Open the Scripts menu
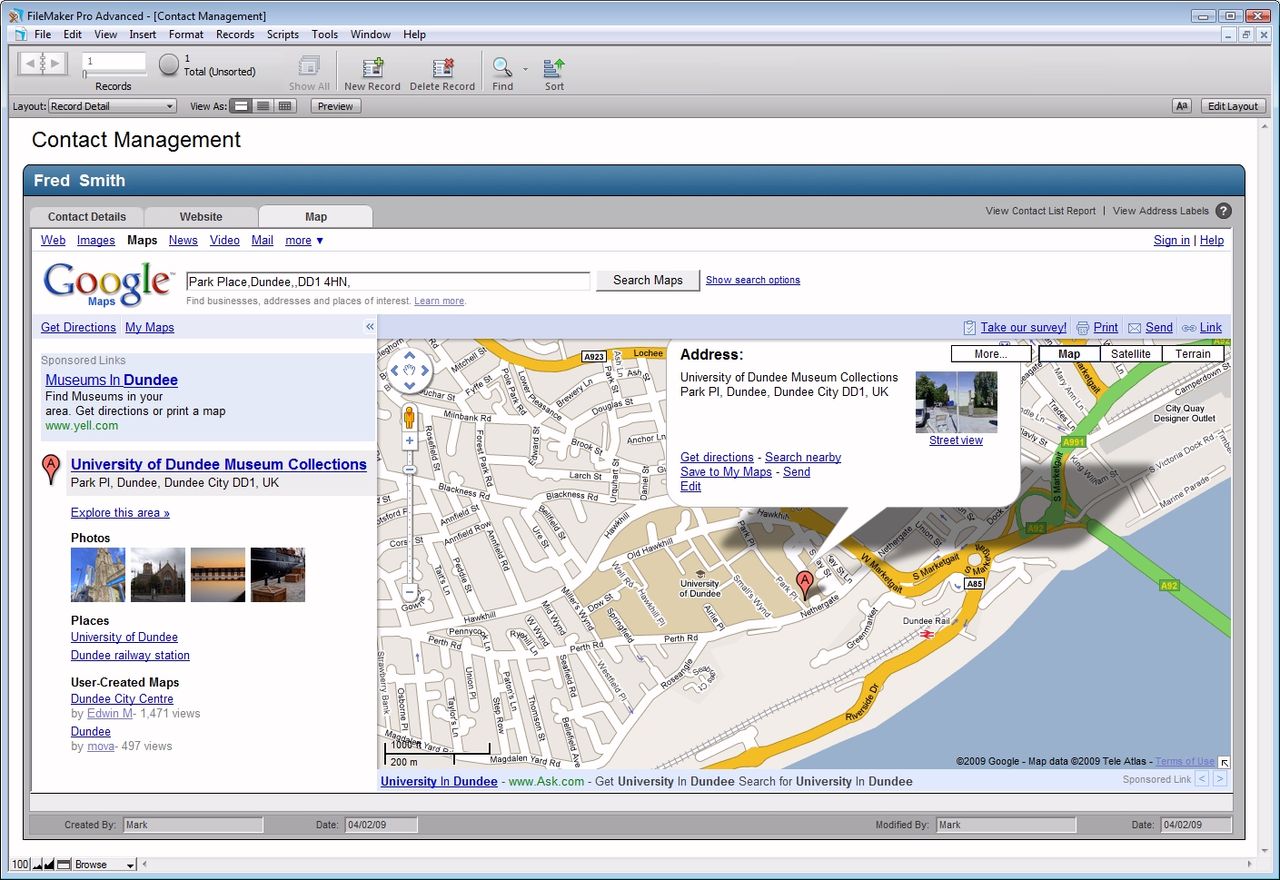1280x880 pixels. (x=283, y=34)
